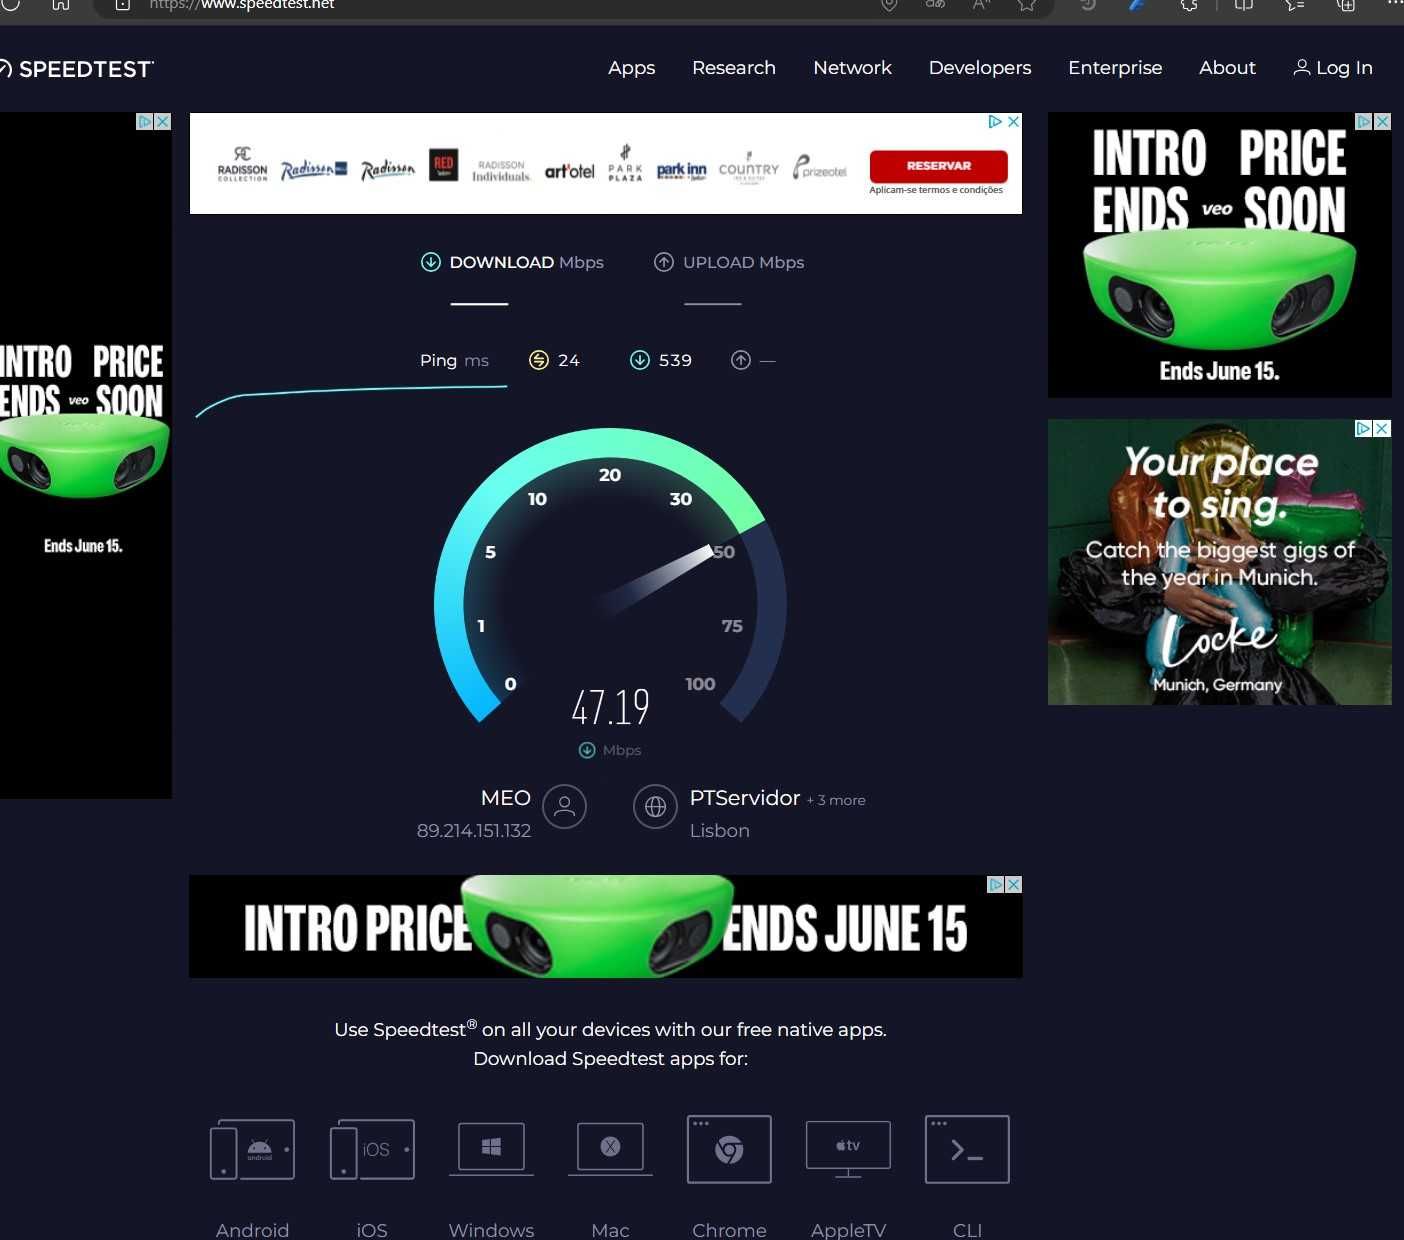
Task: Click the MEO provider user icon
Action: tap(564, 806)
